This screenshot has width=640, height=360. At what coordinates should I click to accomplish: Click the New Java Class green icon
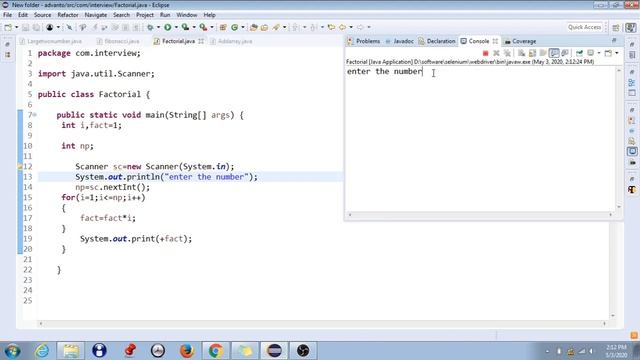[234, 27]
